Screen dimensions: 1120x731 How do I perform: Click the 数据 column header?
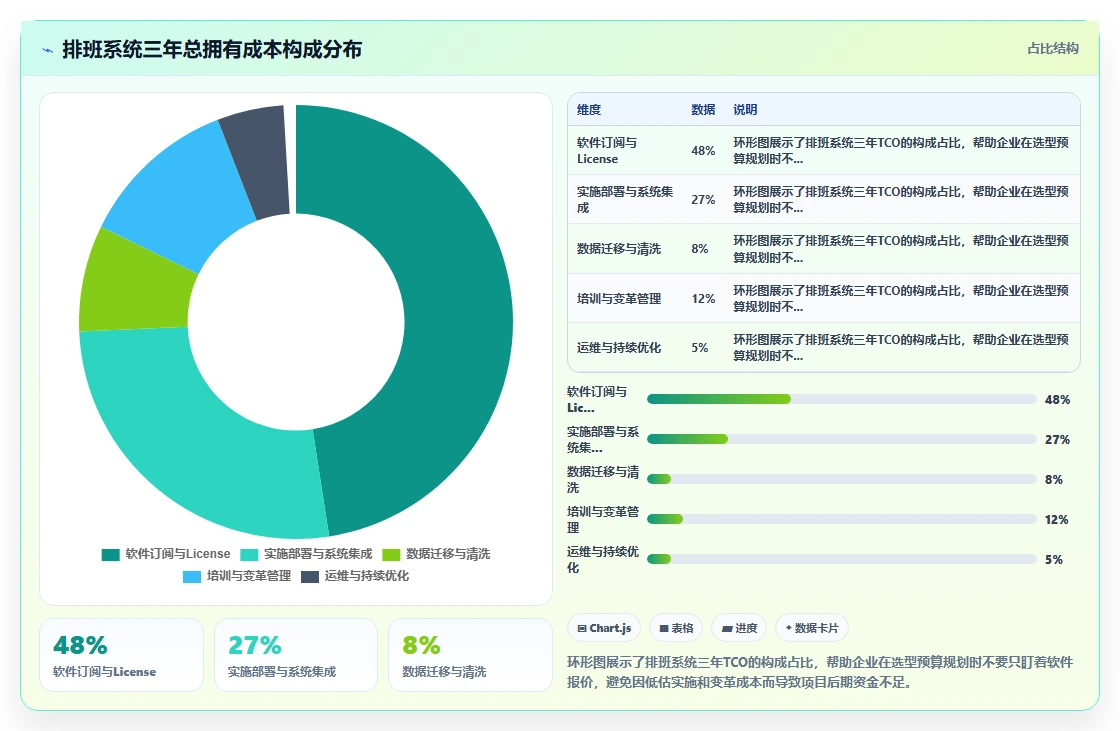pyautogui.click(x=704, y=110)
